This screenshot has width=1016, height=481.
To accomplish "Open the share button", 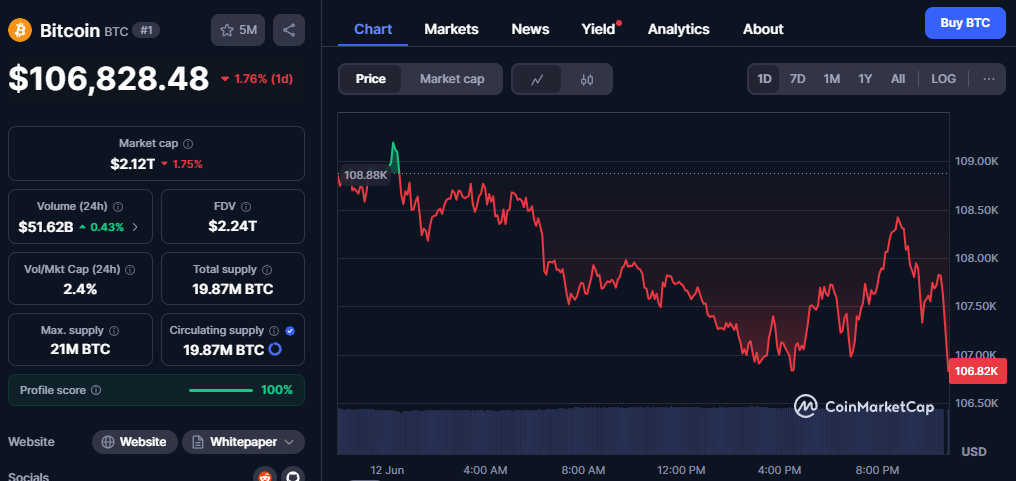I will click(x=289, y=30).
